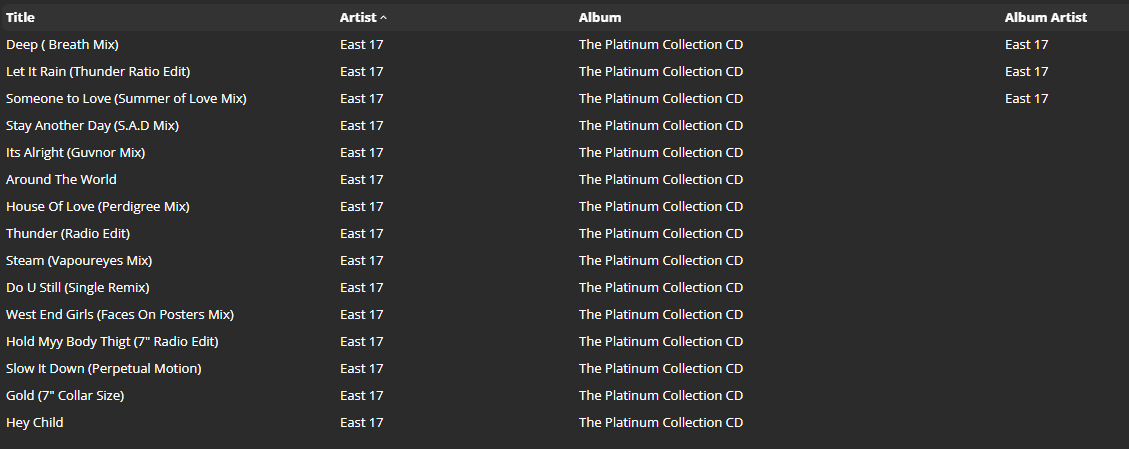The image size is (1129, 449).
Task: Click Album Artist East 17 for Deep track
Action: coord(1026,44)
